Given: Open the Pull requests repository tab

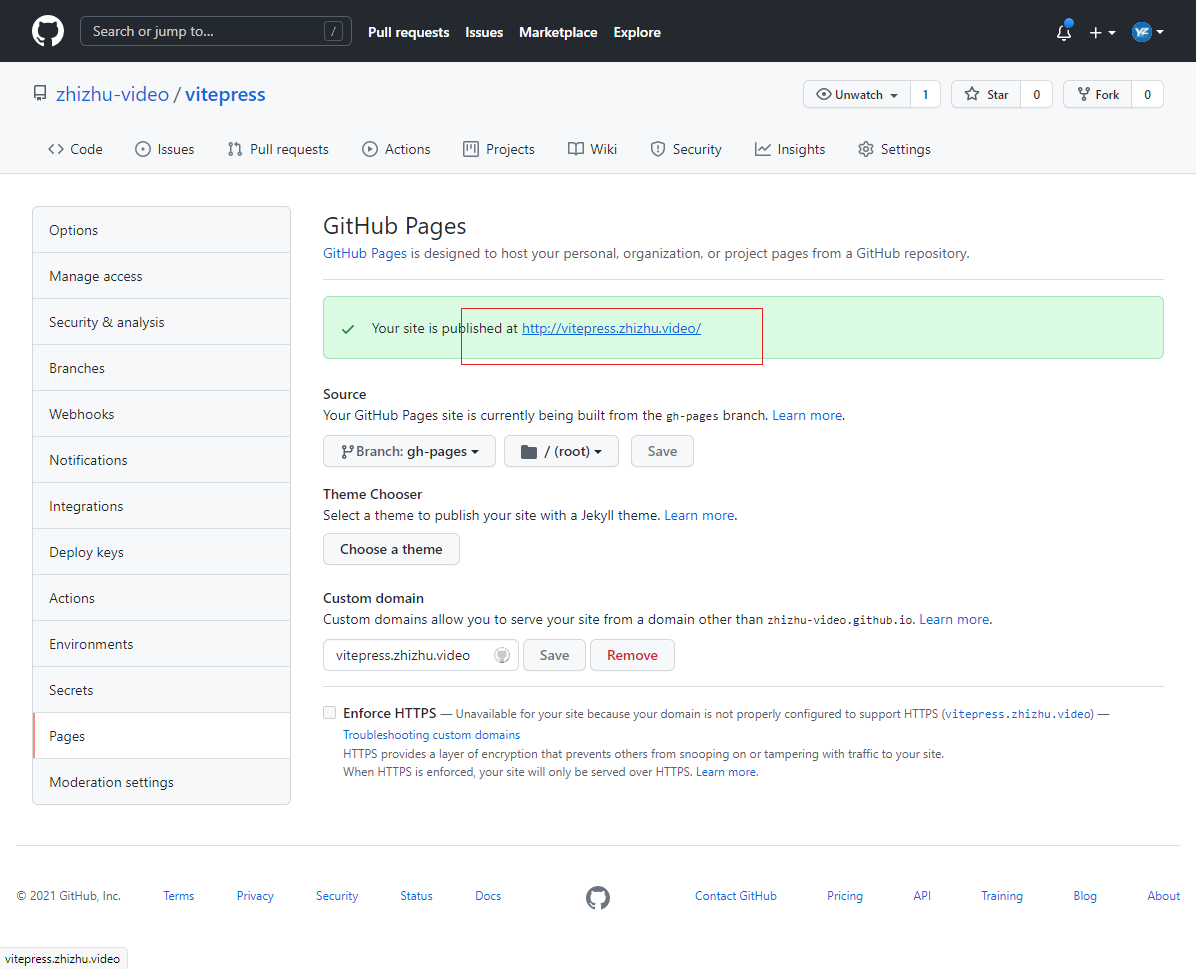Looking at the screenshot, I should pos(278,149).
